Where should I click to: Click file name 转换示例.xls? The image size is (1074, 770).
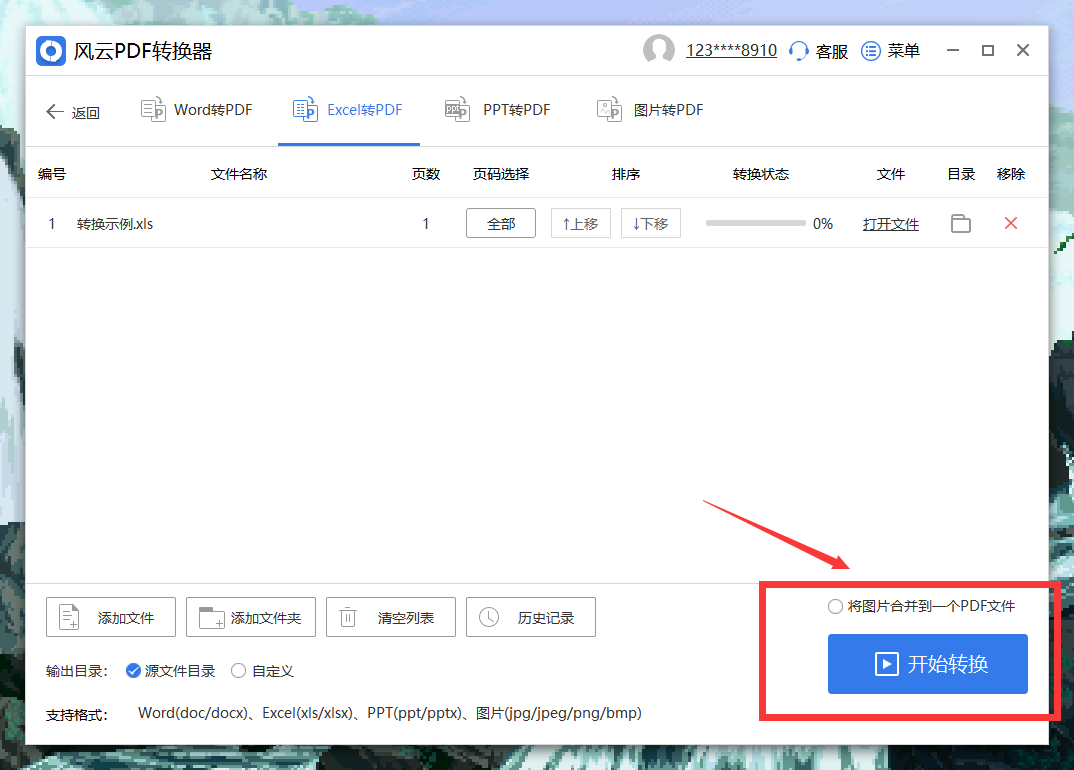point(114,224)
